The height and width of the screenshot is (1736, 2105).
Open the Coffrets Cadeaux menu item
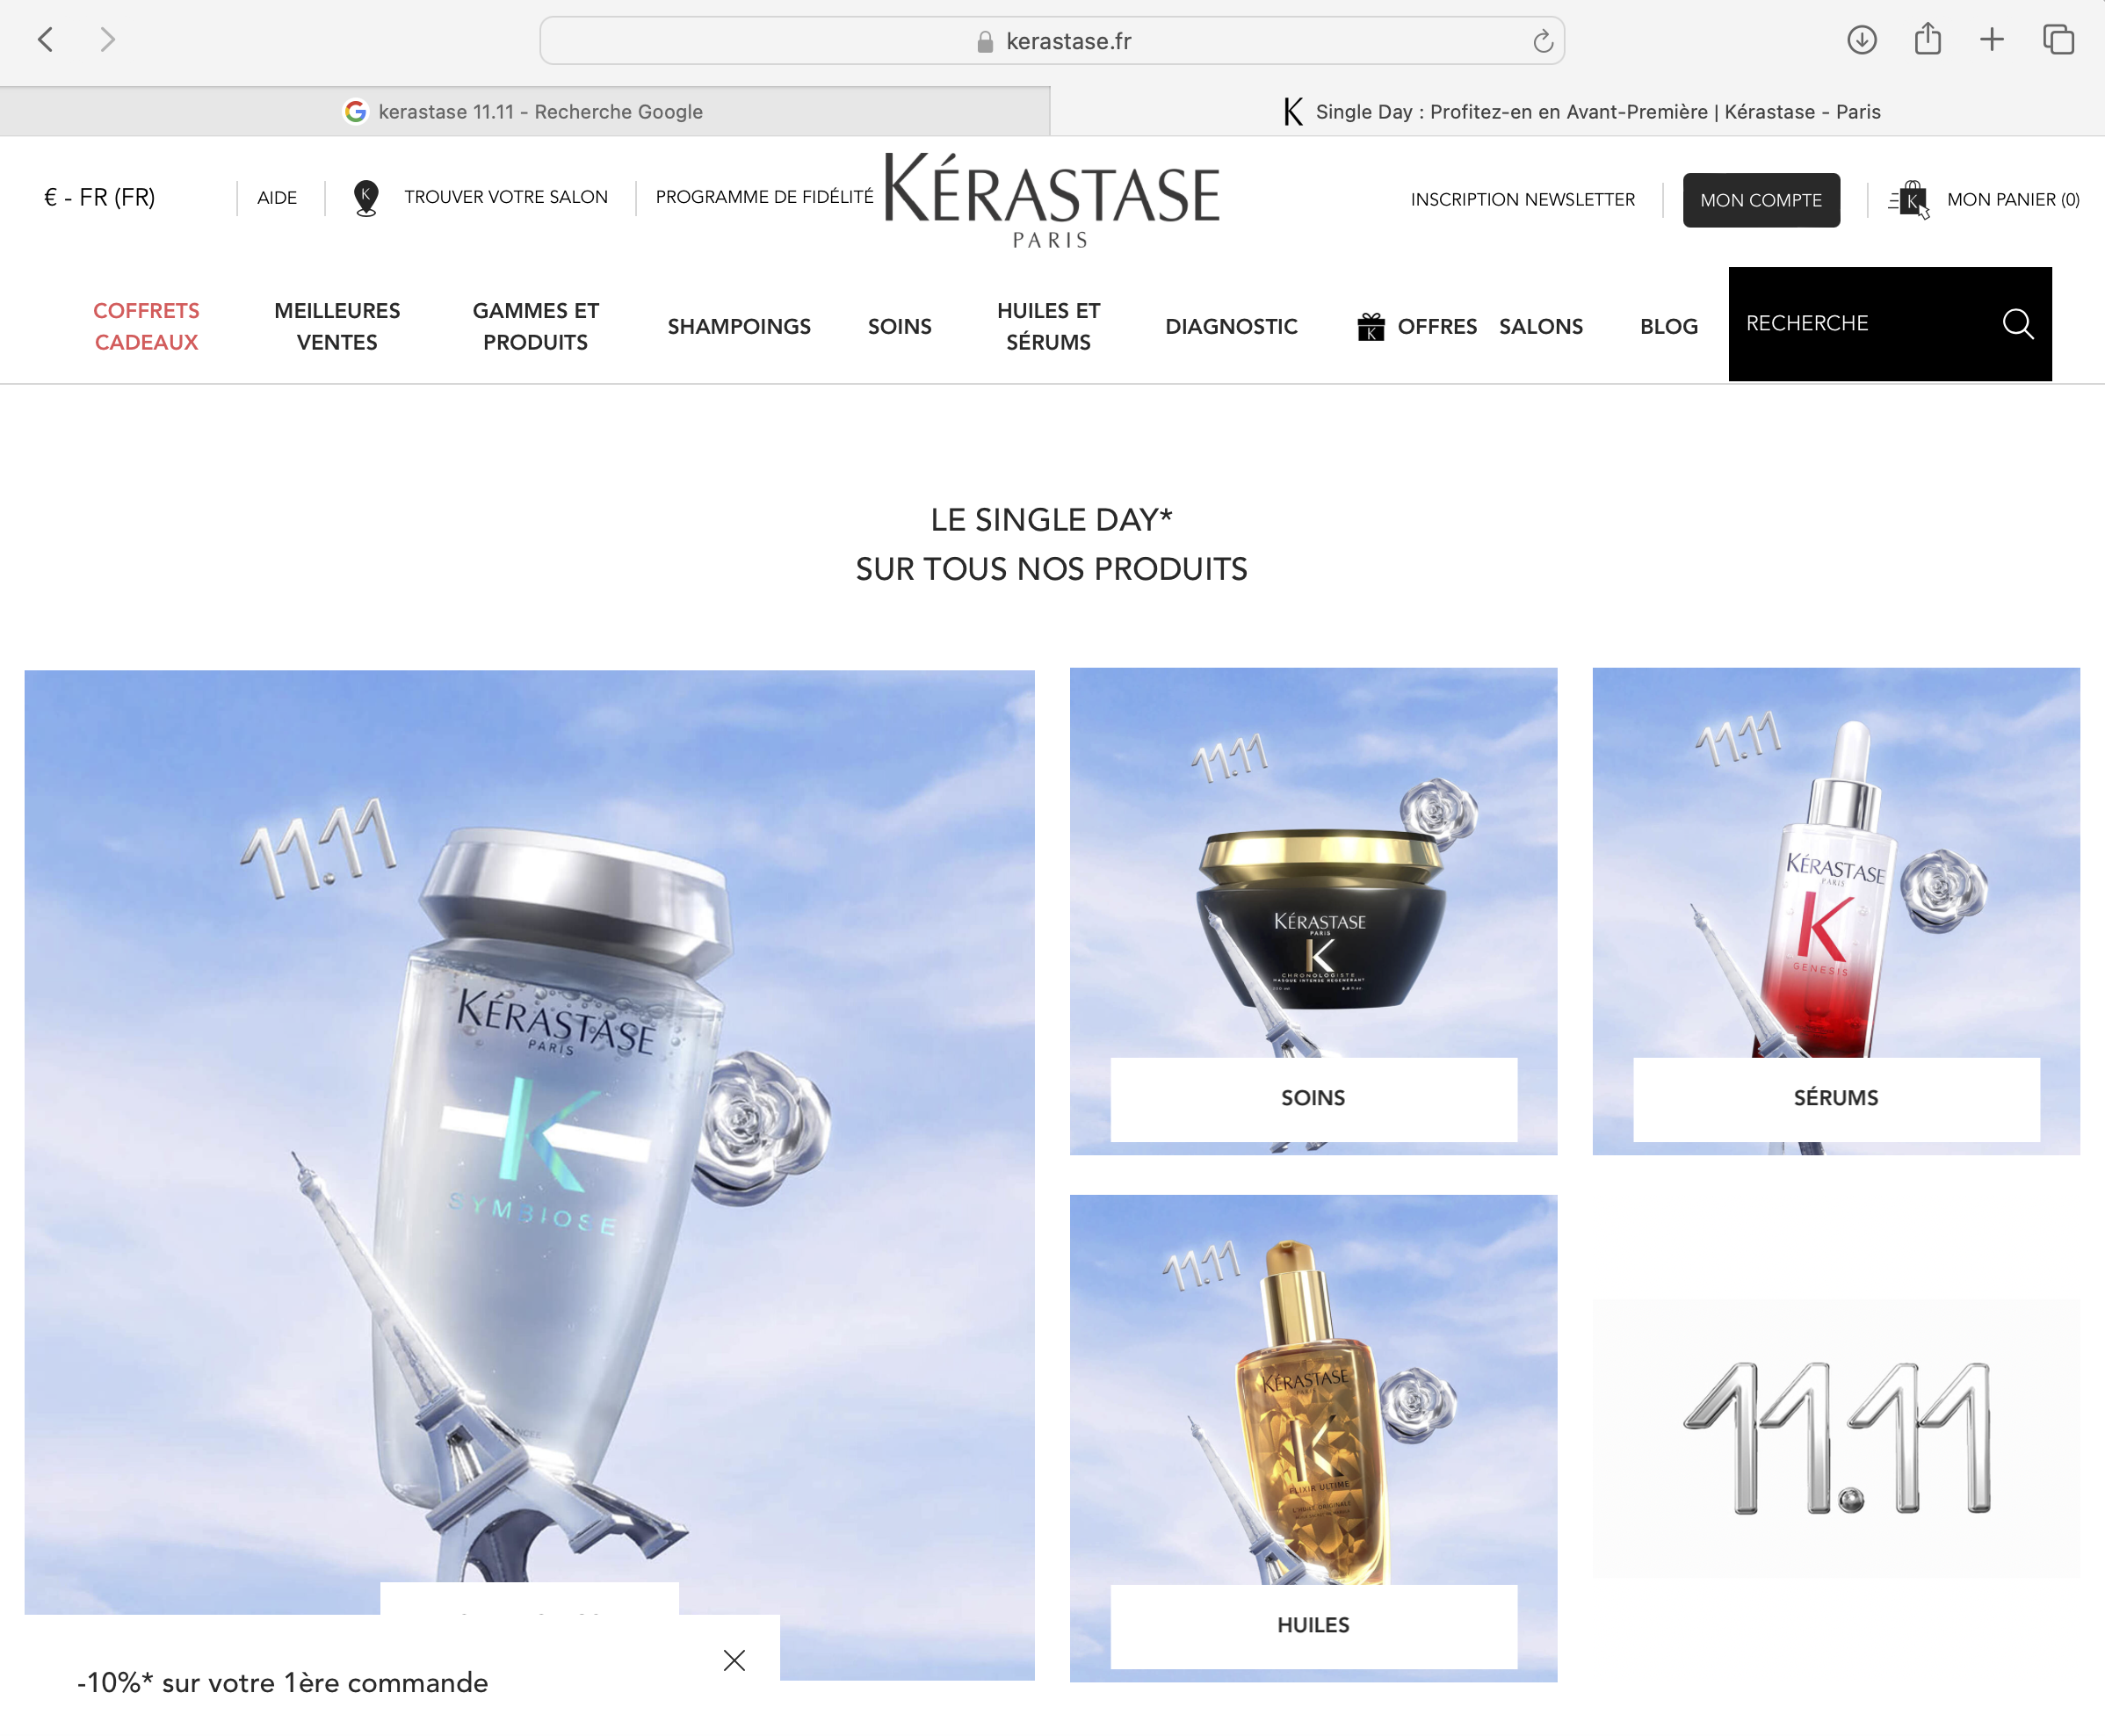coord(146,326)
